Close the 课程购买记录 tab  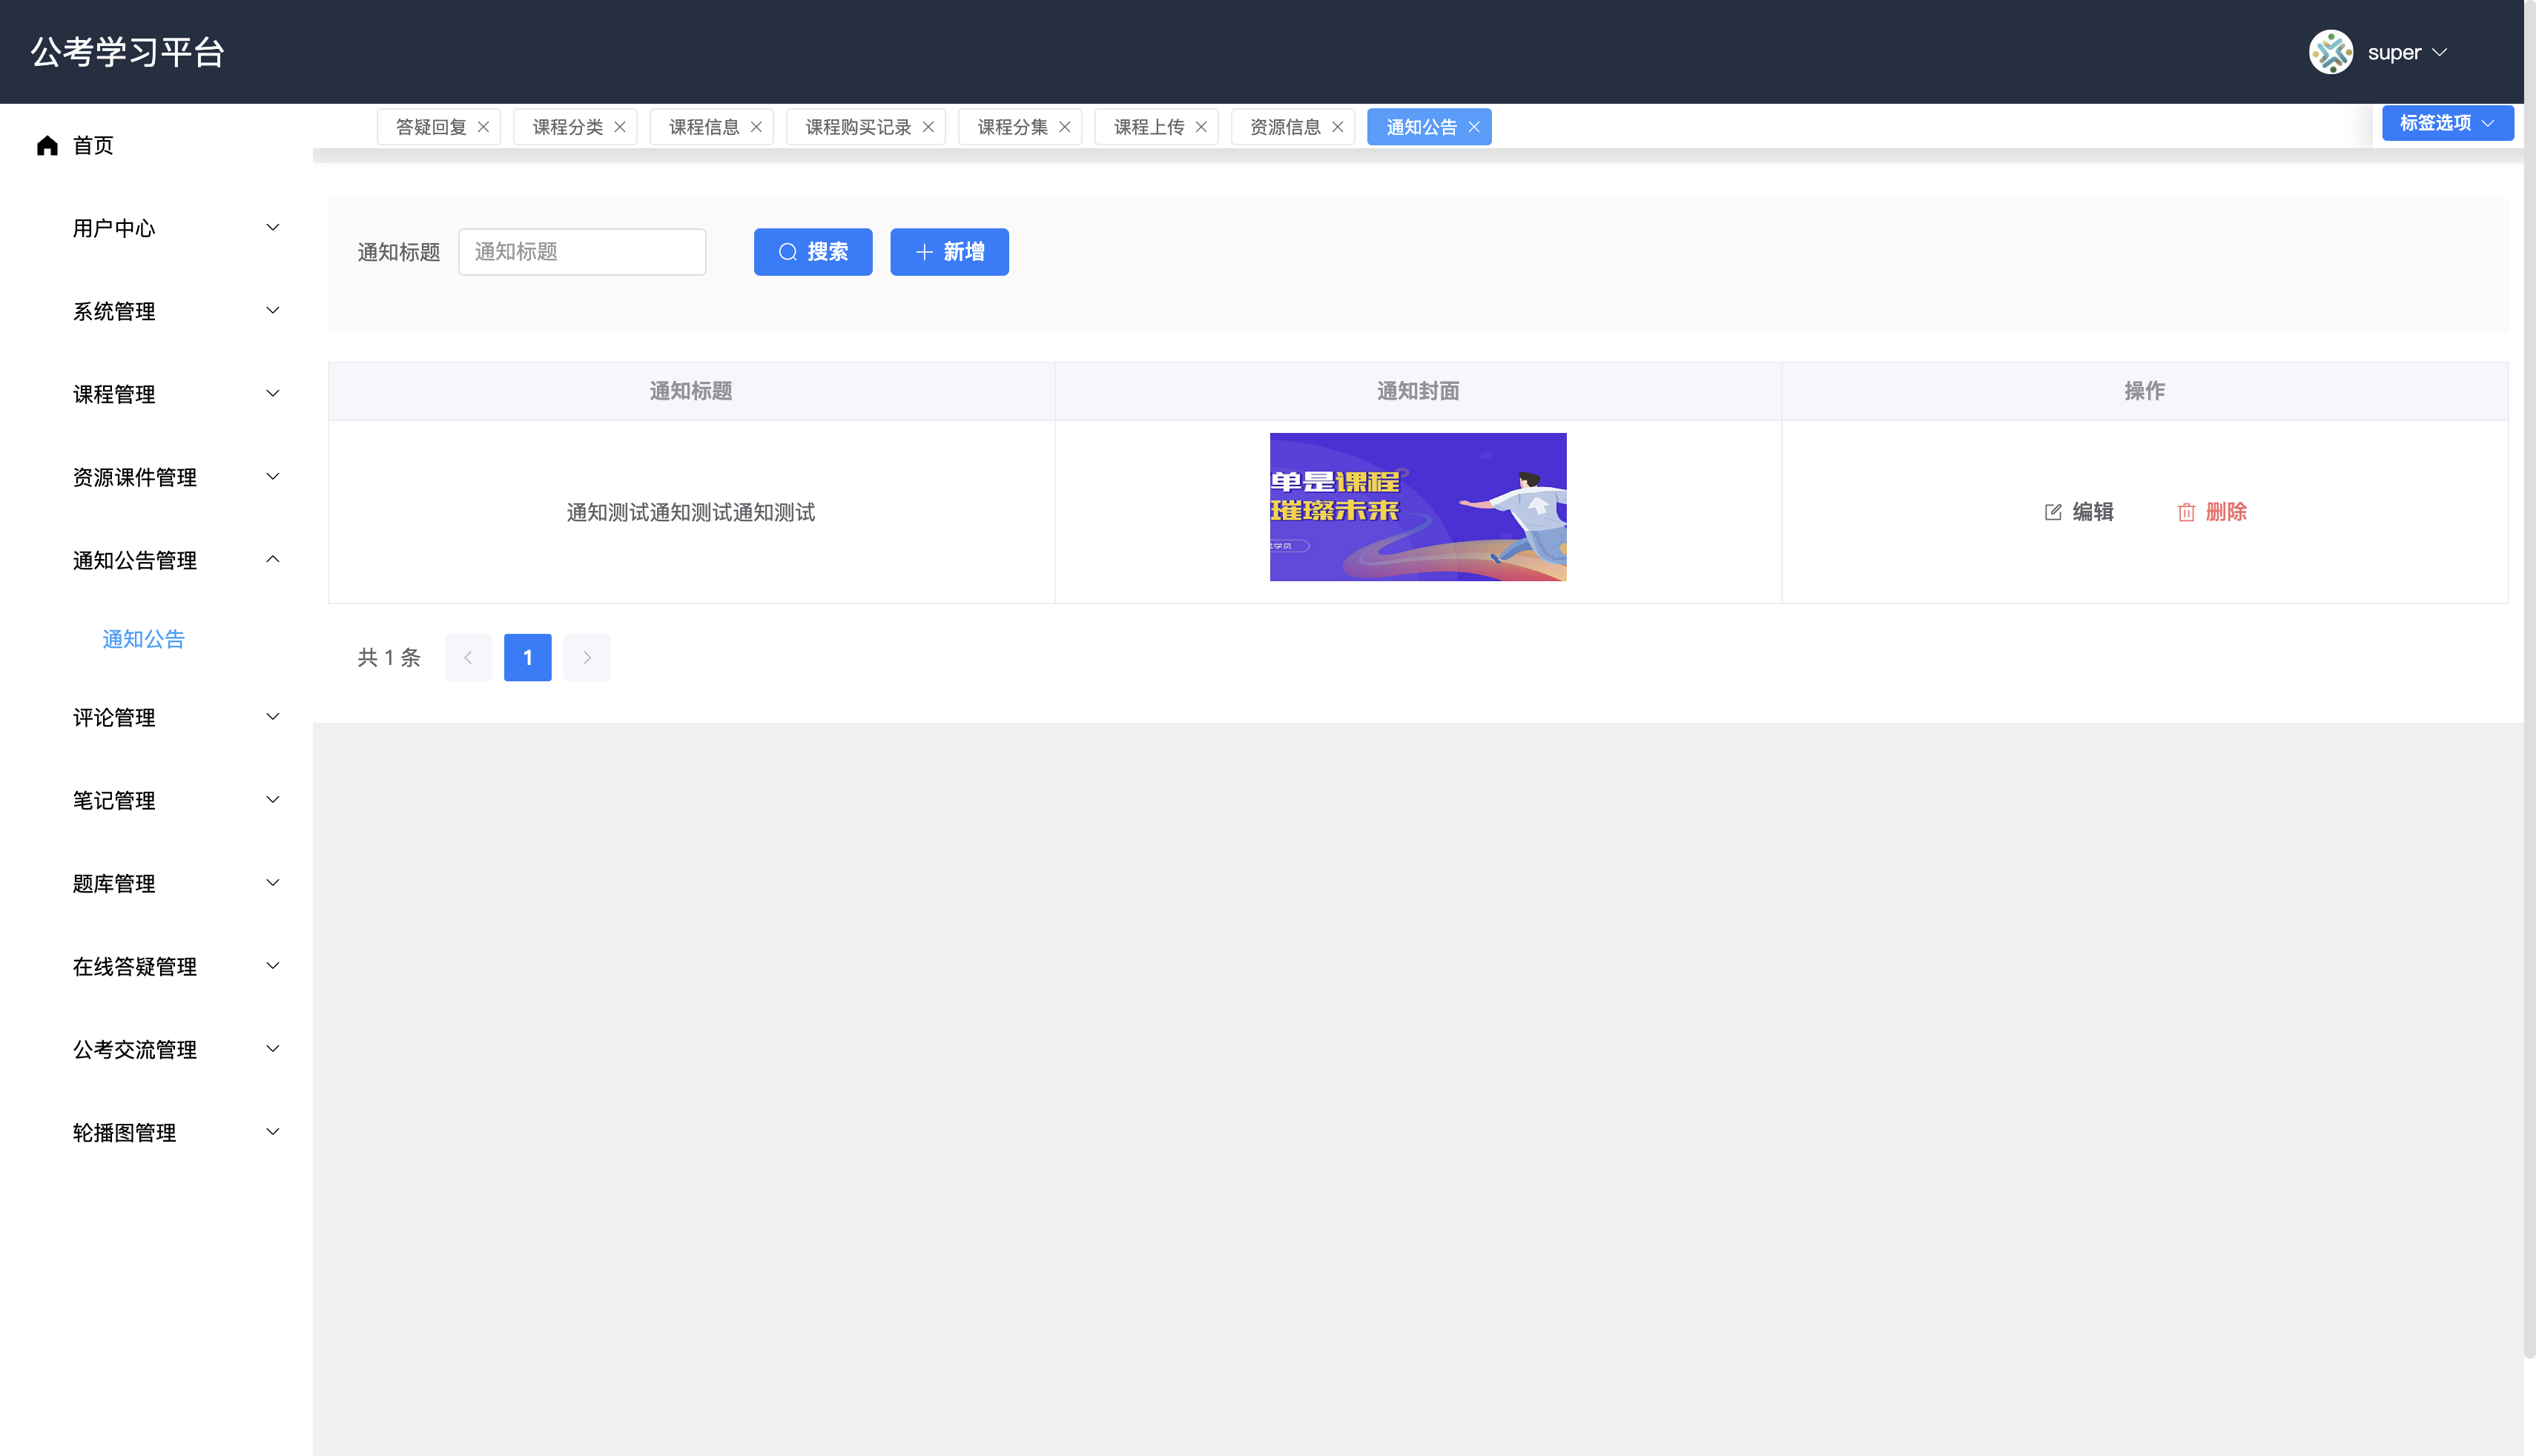928,127
